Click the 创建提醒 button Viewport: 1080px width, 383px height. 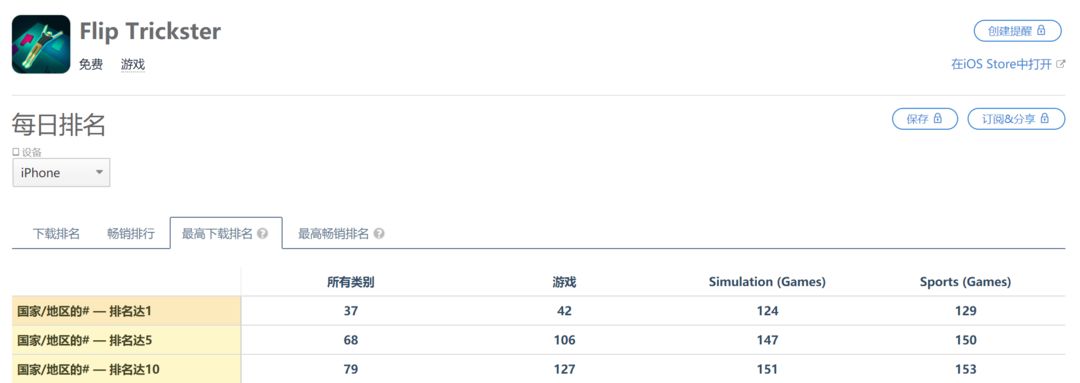(1017, 31)
